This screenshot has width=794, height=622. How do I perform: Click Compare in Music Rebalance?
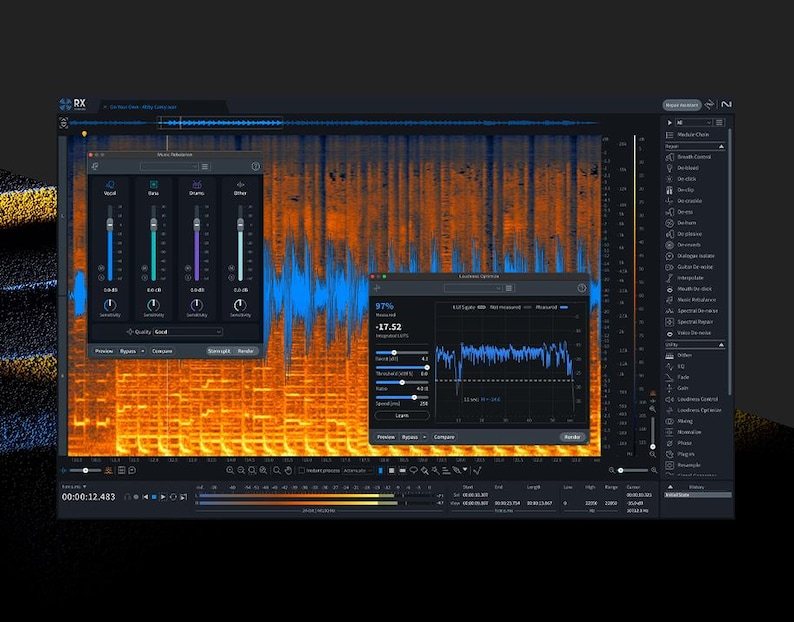pyautogui.click(x=162, y=351)
